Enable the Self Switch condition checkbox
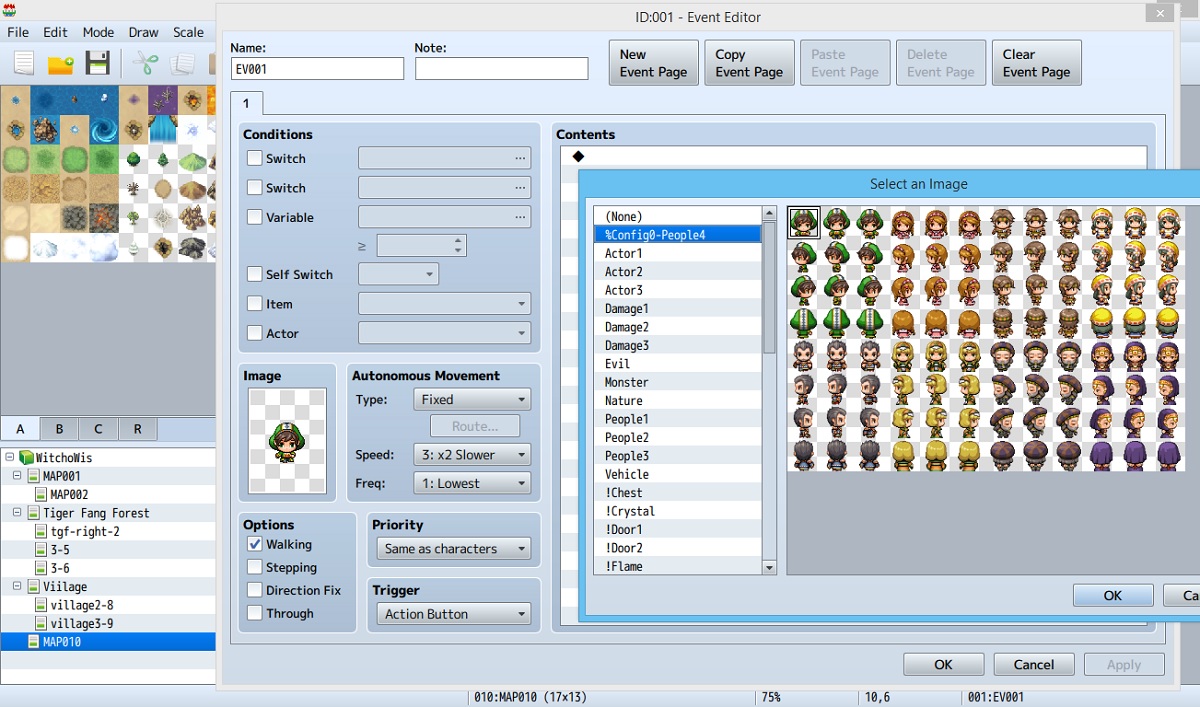Viewport: 1200px width, 707px height. 255,274
